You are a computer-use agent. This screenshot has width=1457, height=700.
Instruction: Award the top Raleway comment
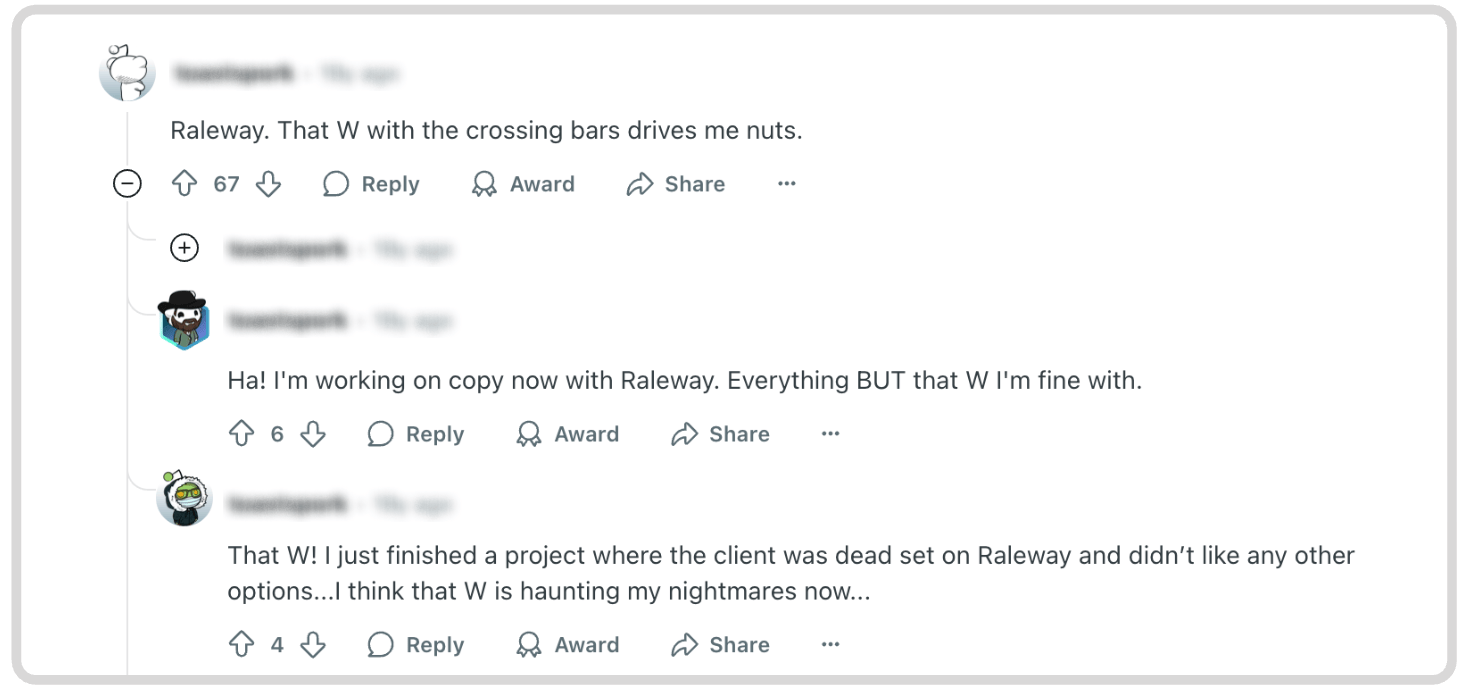click(523, 184)
